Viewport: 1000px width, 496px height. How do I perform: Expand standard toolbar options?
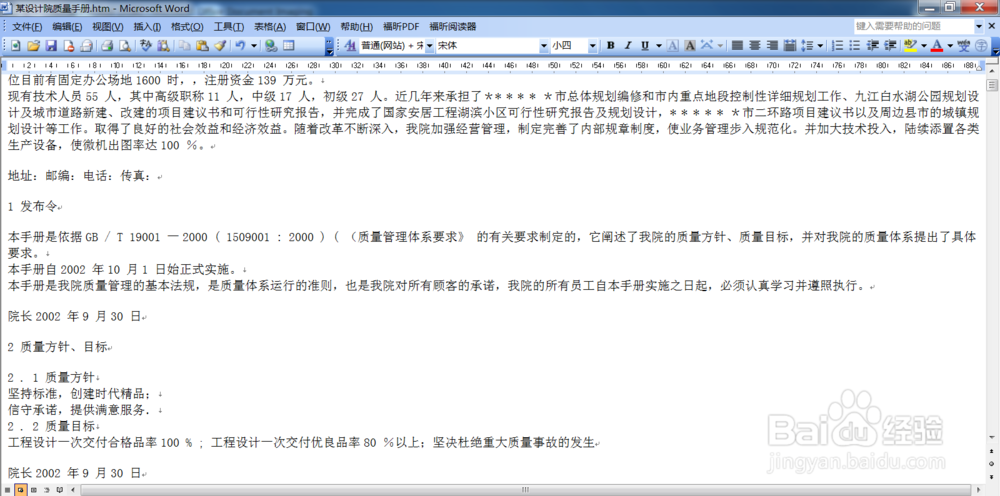pyautogui.click(x=329, y=45)
